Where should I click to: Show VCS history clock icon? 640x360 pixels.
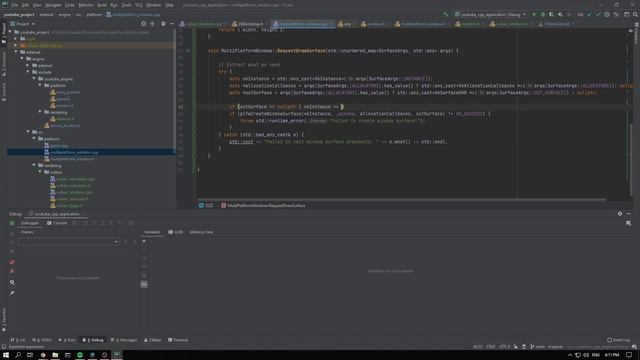click(x=607, y=14)
